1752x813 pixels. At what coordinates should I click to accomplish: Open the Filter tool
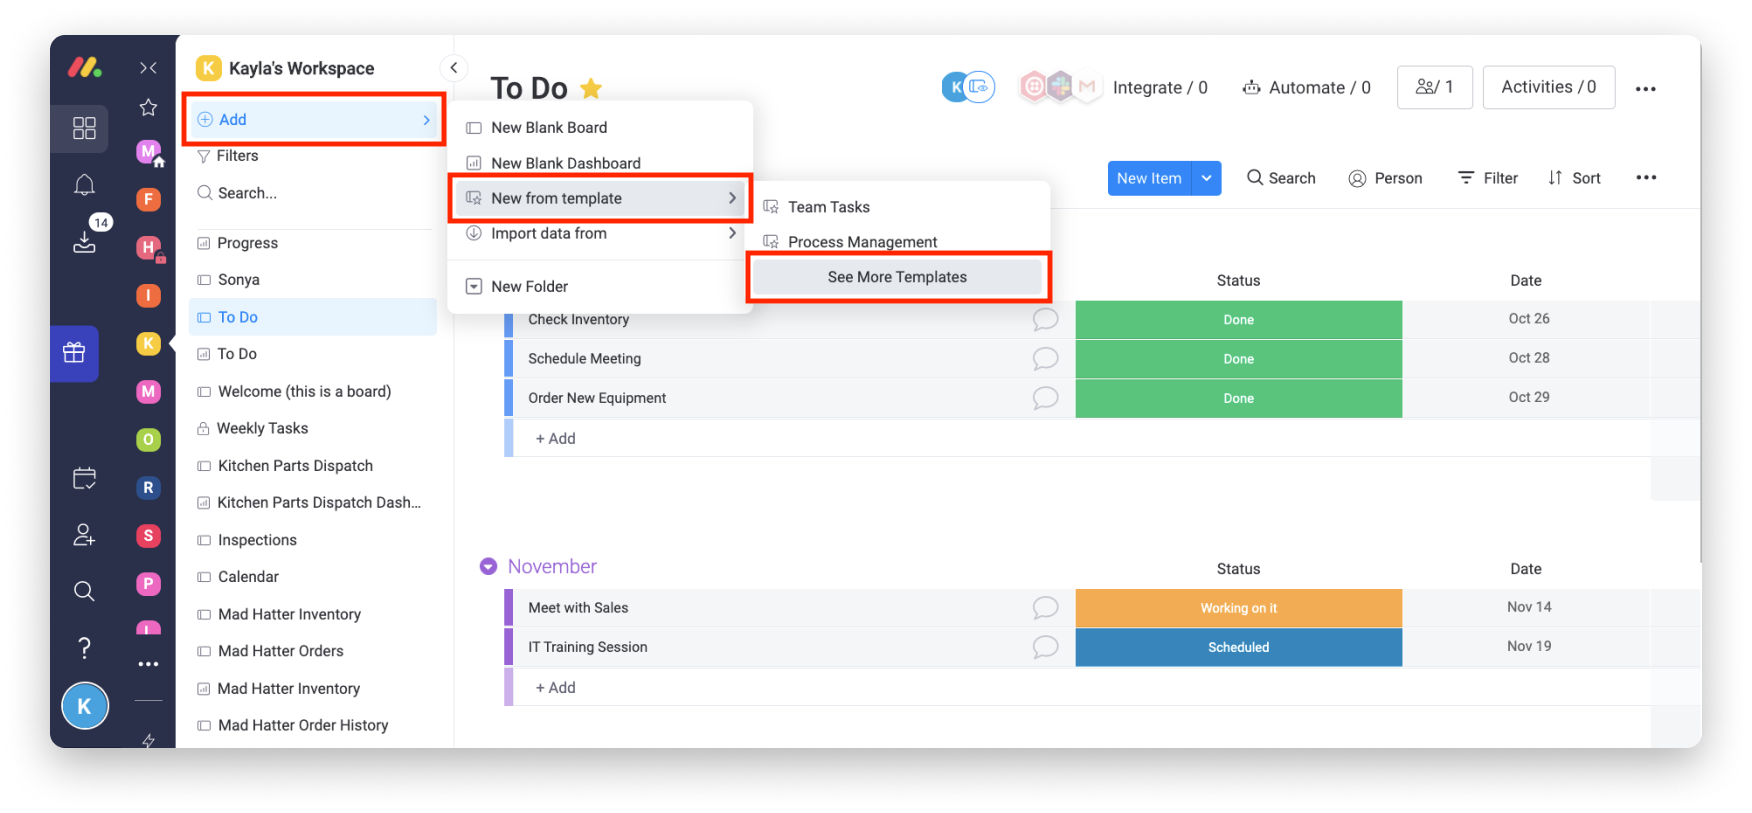[1488, 178]
